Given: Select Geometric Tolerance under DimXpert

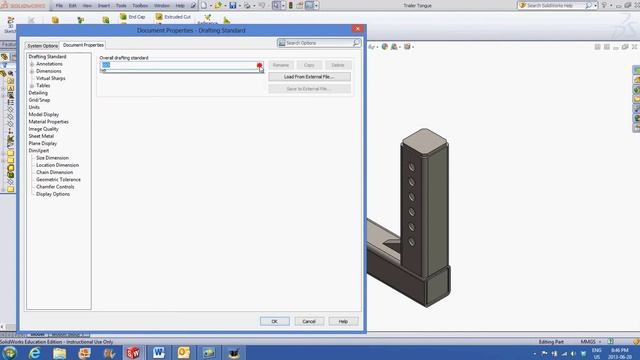Looking at the screenshot, I should [x=58, y=180].
